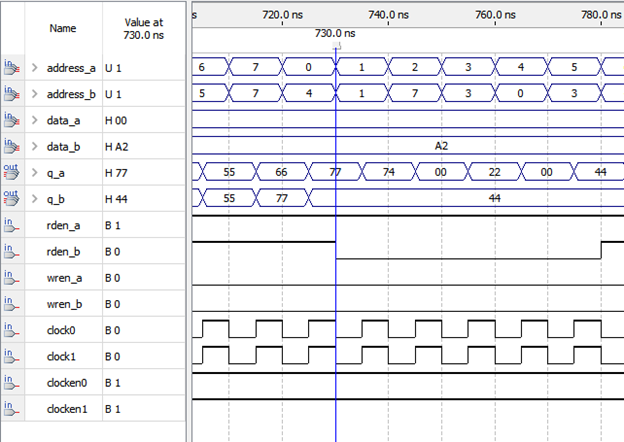Click the input pin icon beside clocken1
This screenshot has width=624, height=442.
click(x=12, y=408)
